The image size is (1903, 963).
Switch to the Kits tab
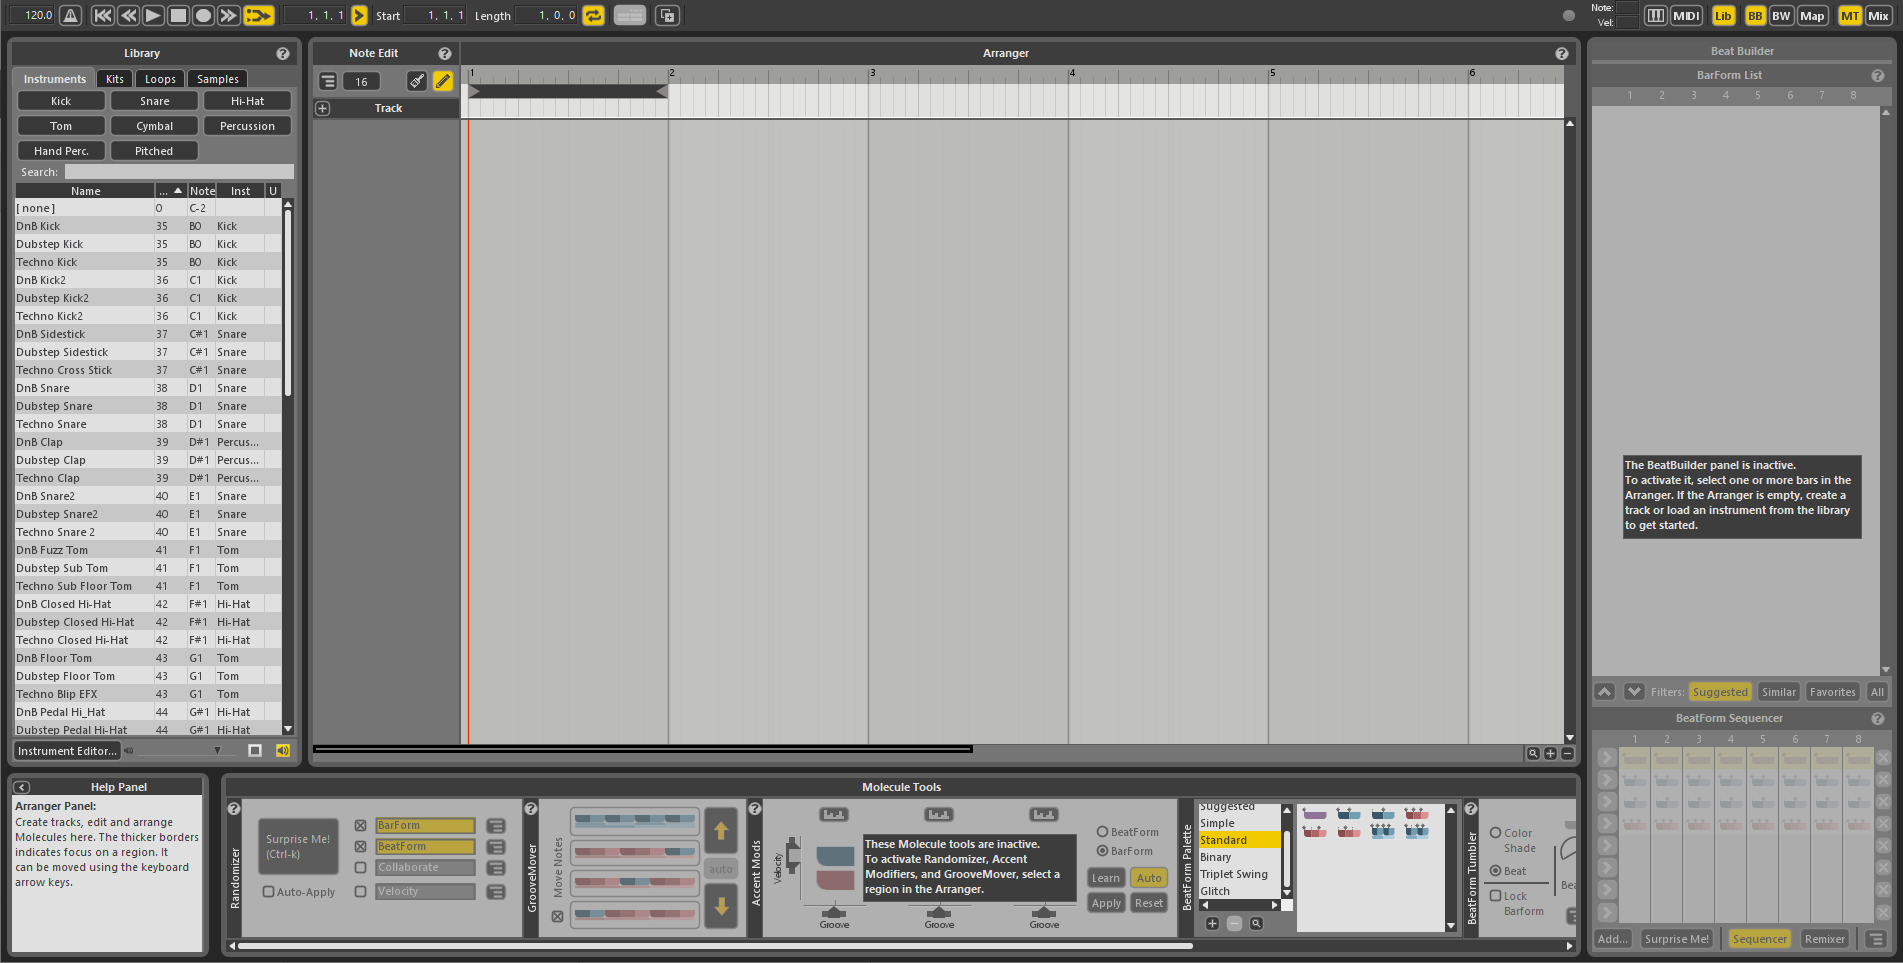click(115, 79)
